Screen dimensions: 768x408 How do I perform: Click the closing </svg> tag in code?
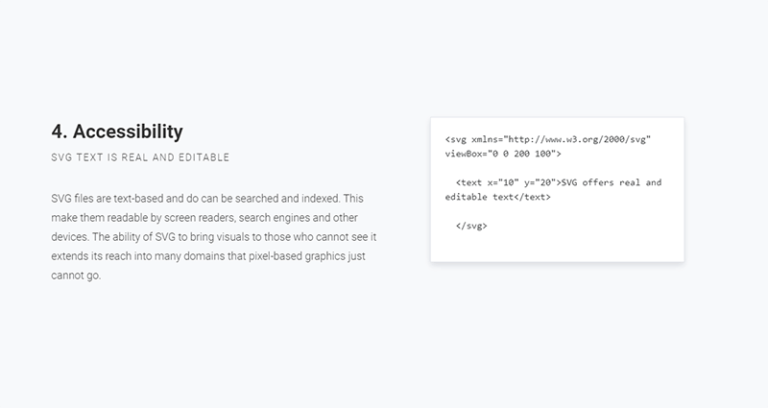coord(472,226)
